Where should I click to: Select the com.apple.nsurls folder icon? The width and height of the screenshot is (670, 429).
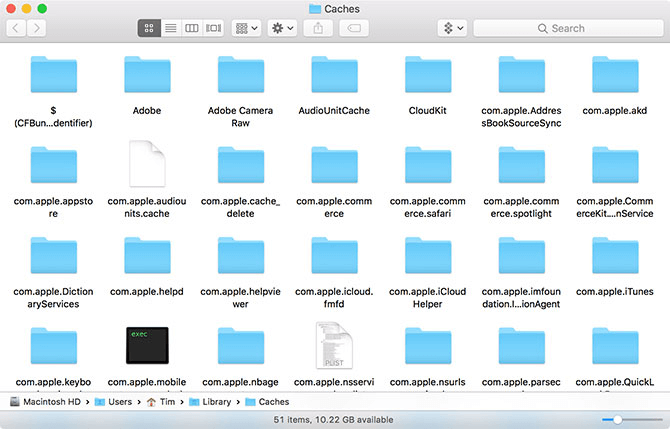pyautogui.click(x=428, y=346)
